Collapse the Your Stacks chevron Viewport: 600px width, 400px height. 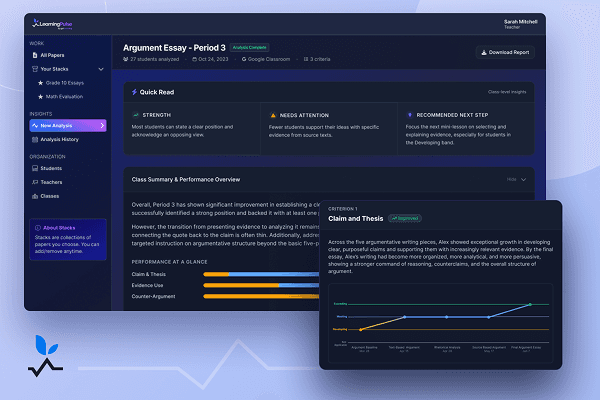click(x=101, y=69)
